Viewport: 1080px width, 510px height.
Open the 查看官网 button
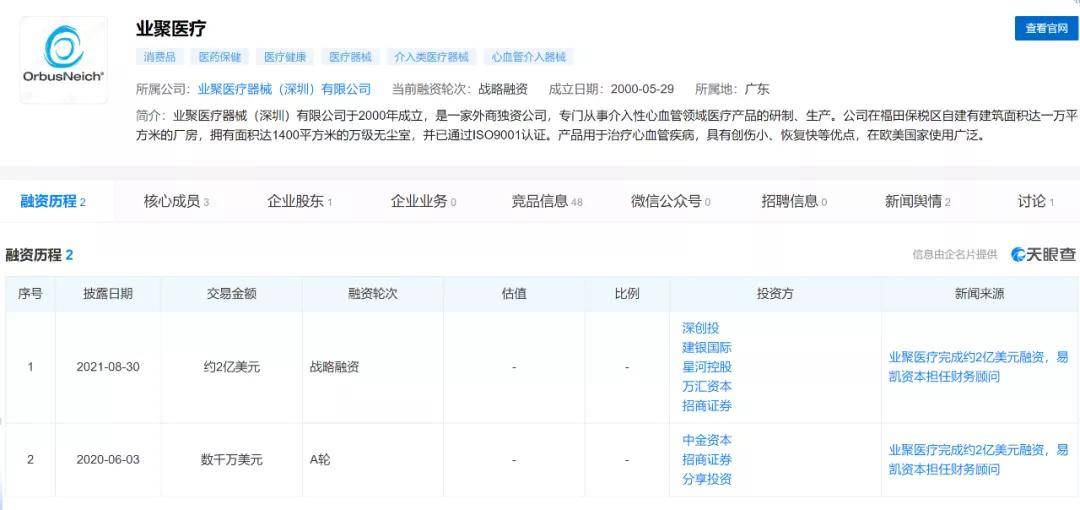pos(1046,28)
